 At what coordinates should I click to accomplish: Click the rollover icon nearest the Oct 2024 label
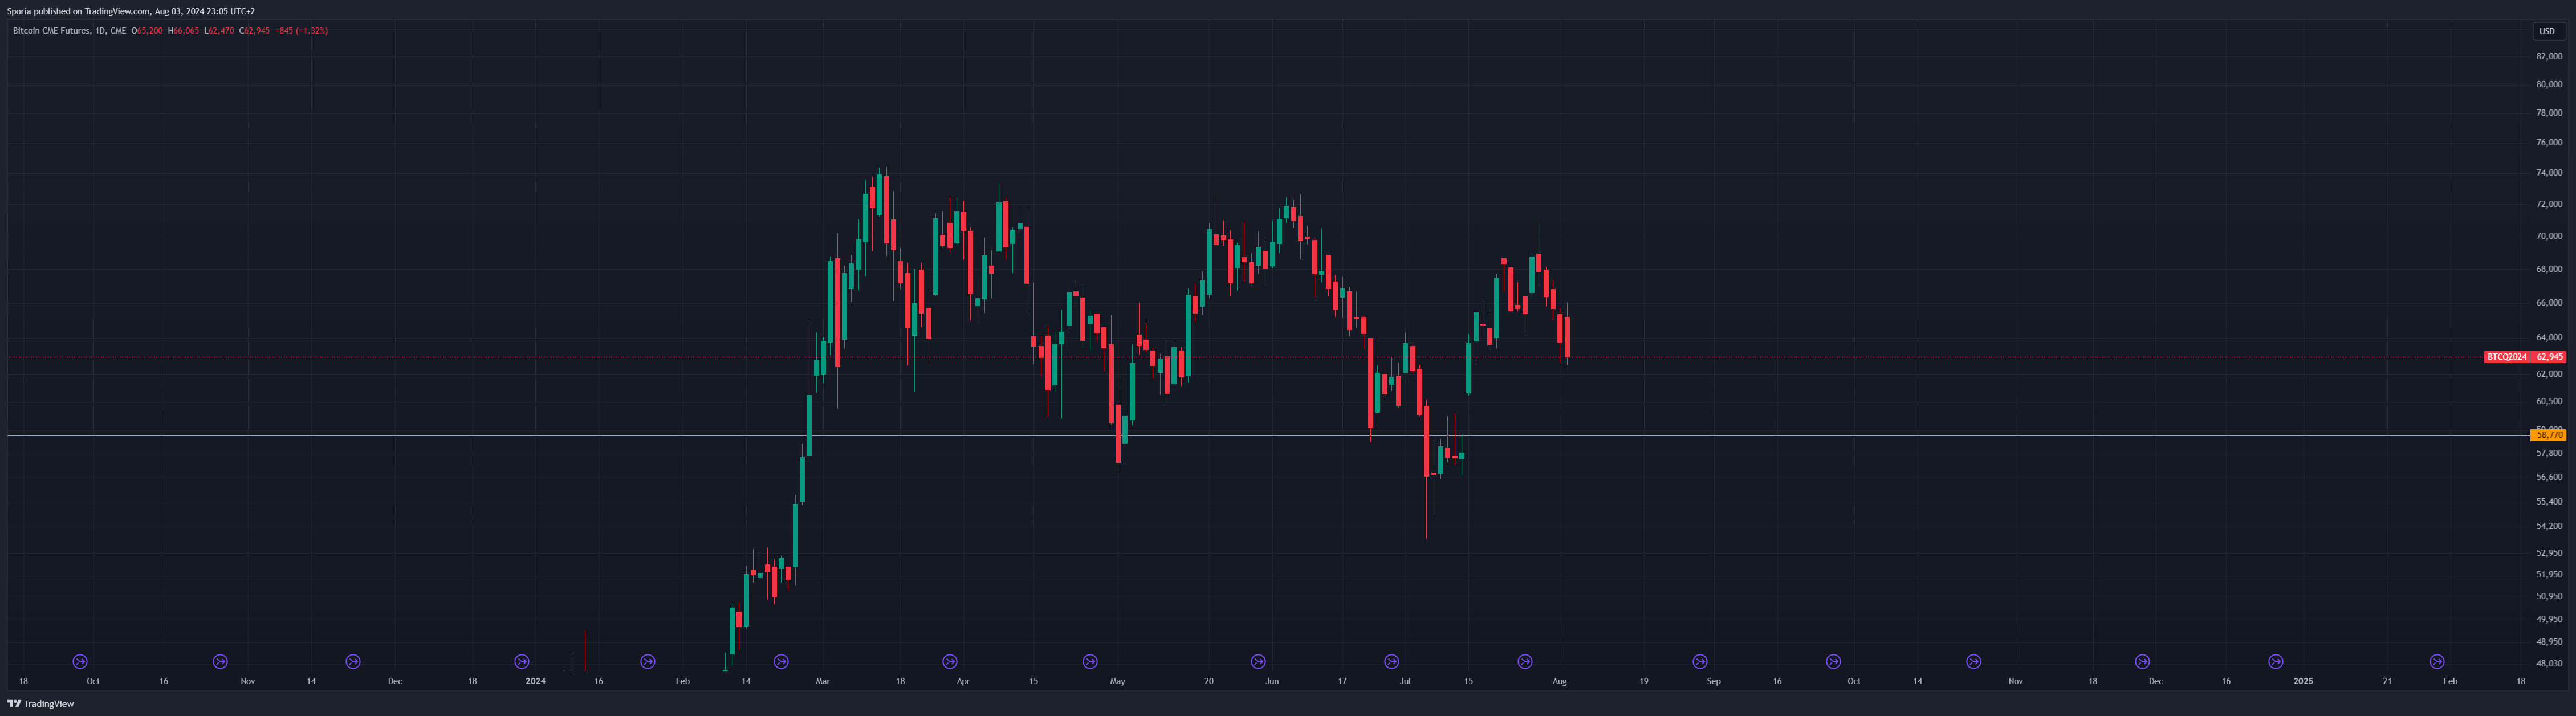click(x=1833, y=661)
